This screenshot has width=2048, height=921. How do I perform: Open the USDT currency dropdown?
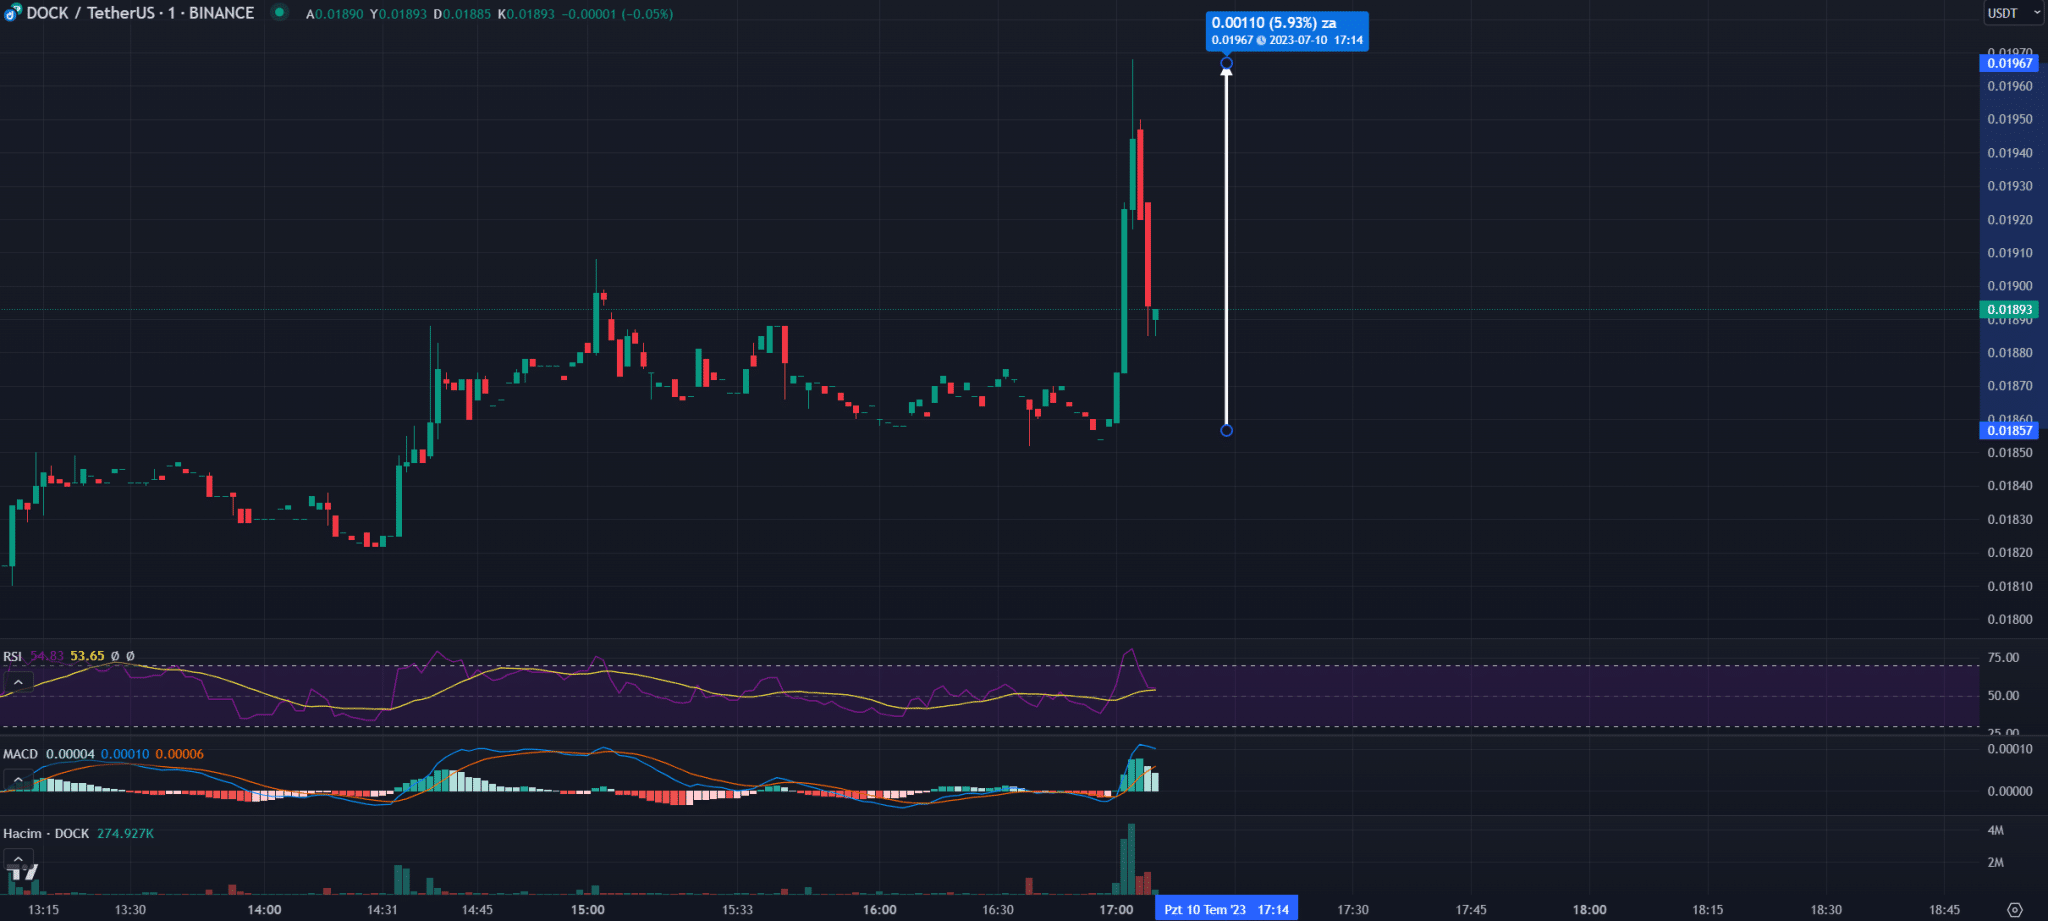point(2012,13)
